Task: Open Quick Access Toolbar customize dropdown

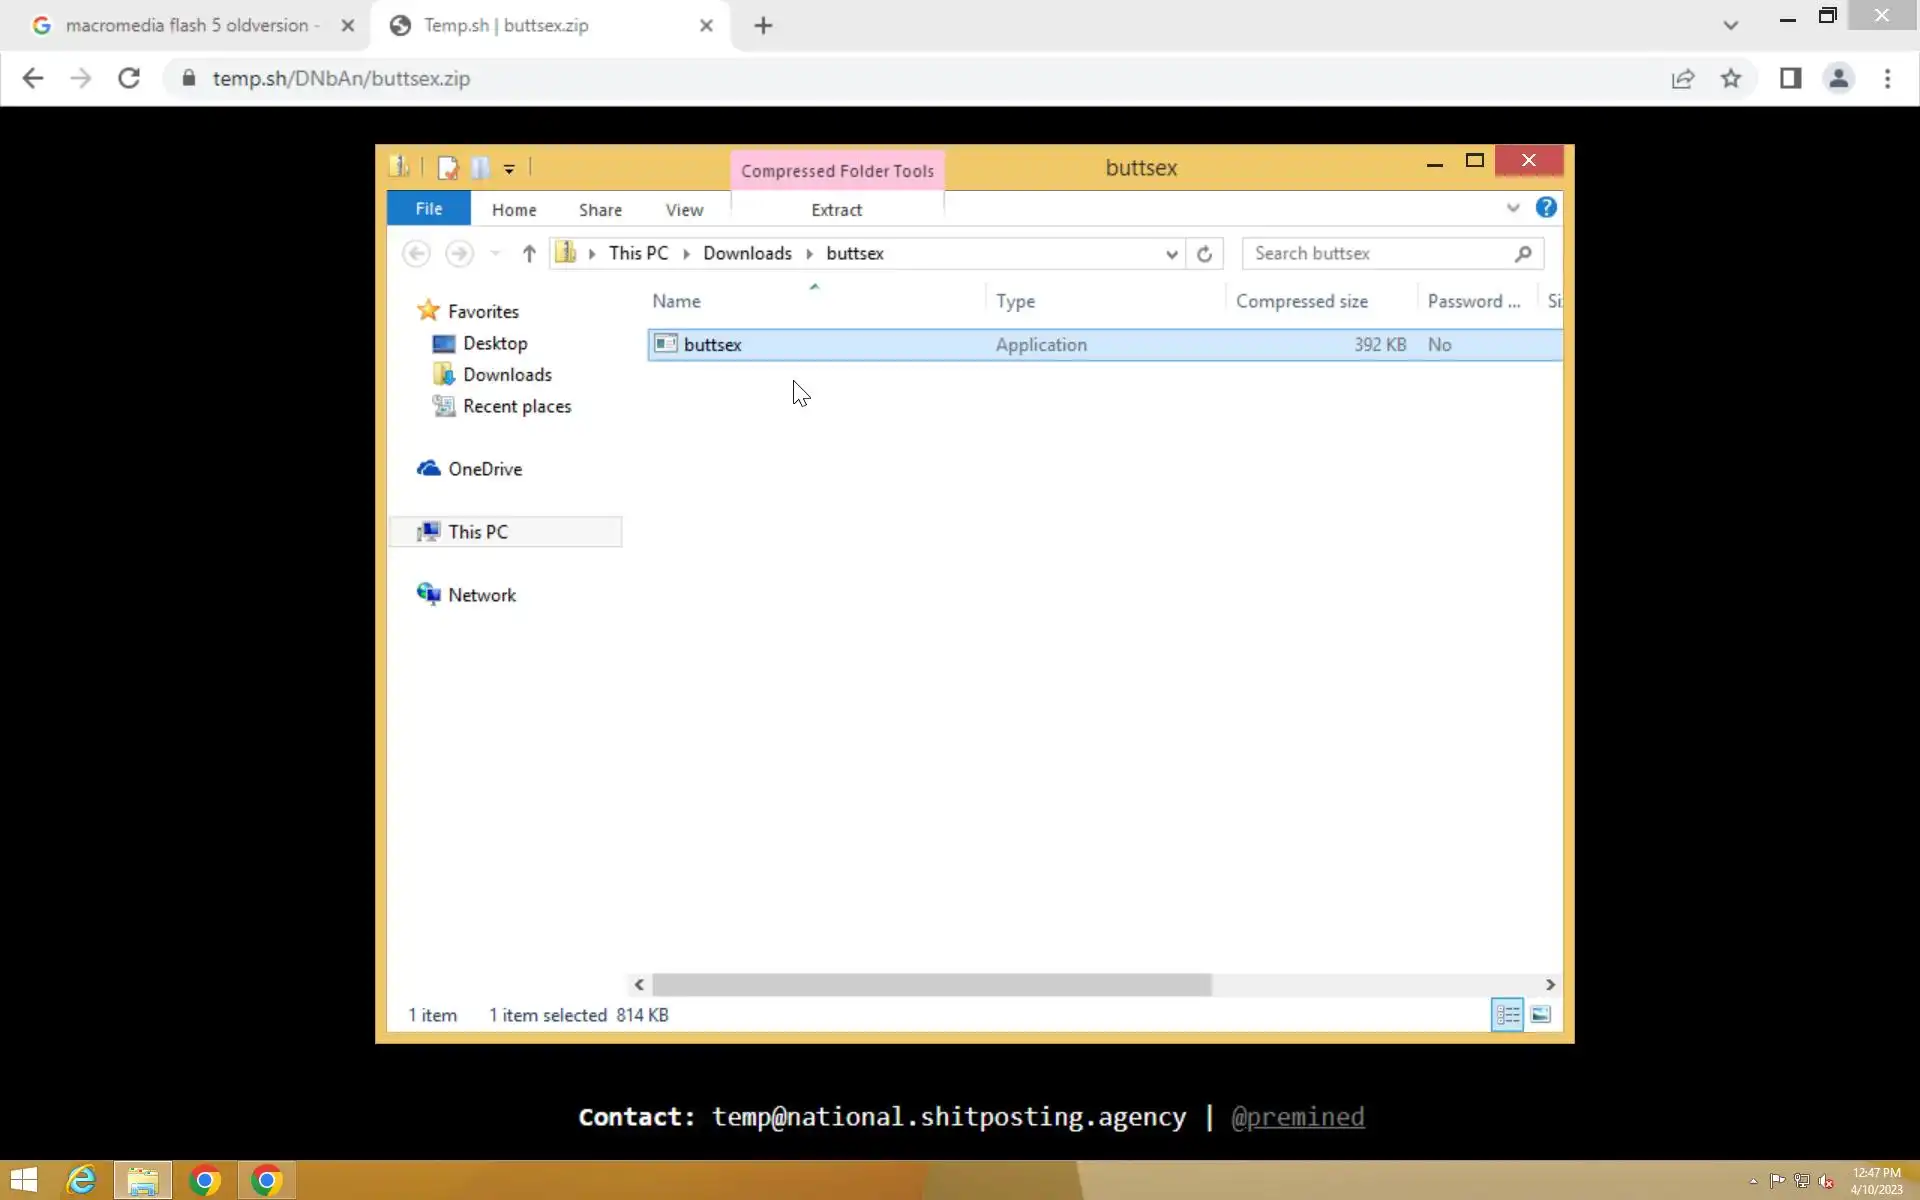Action: click(509, 169)
